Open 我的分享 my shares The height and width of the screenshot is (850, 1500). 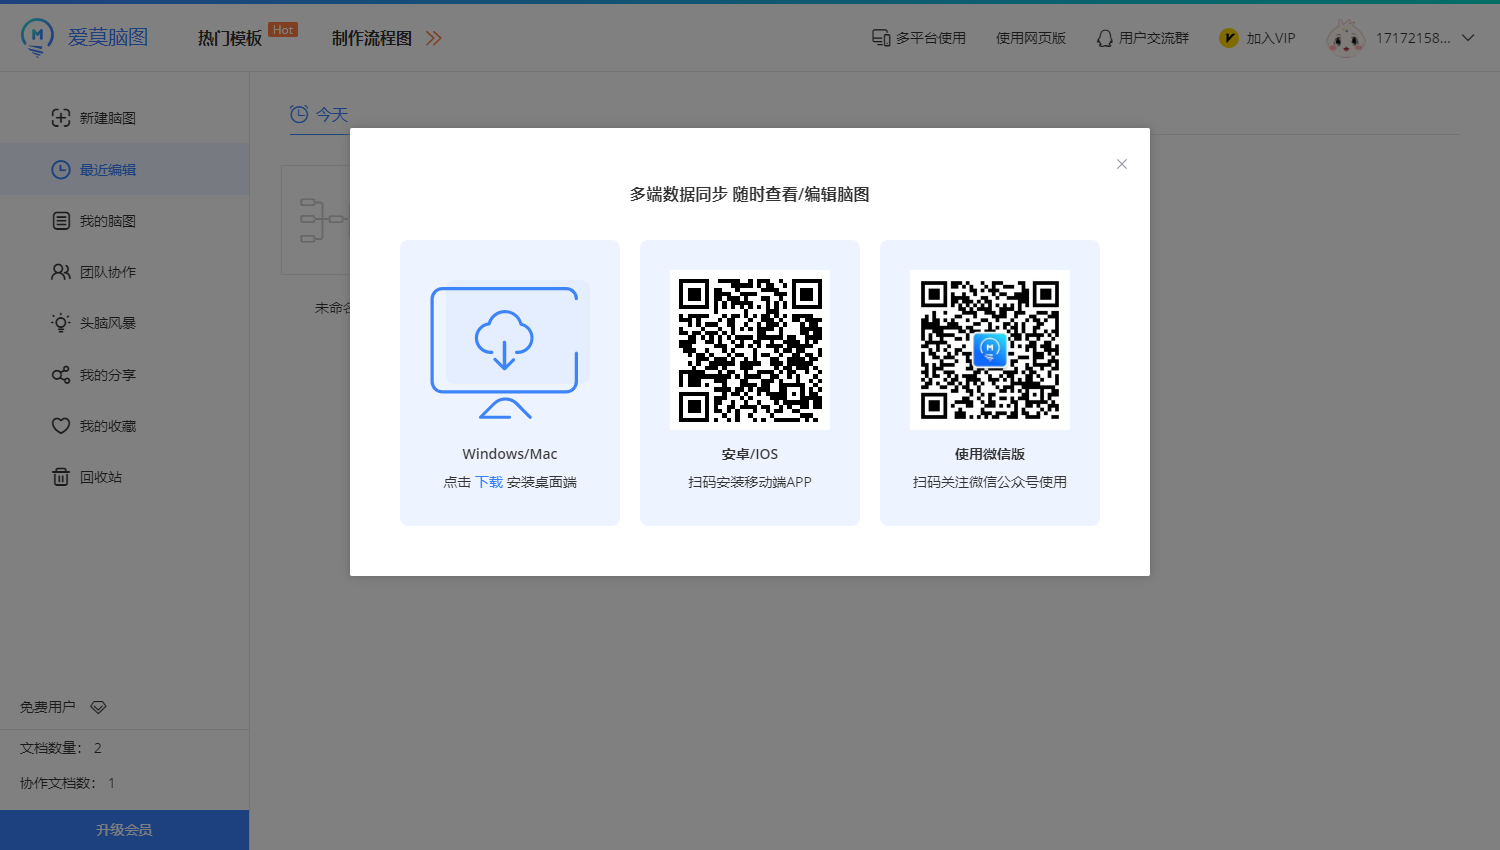[124, 375]
